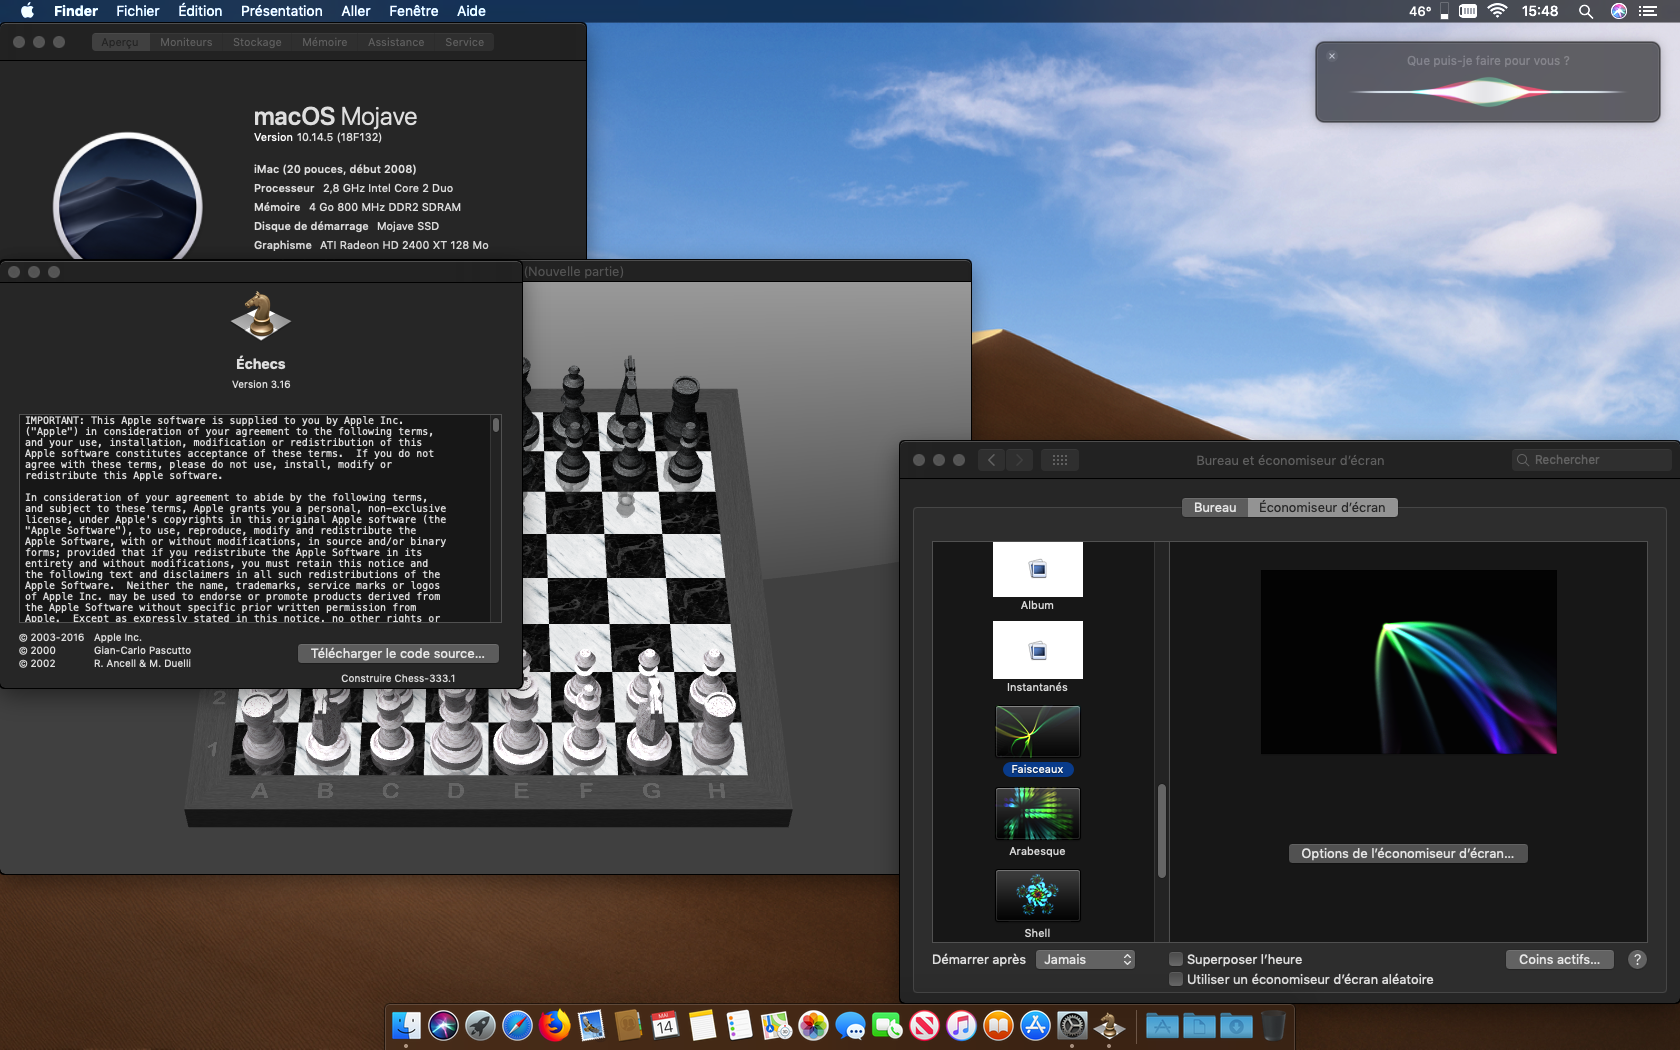Open Maps icon in the Dock
1680x1050 pixels.
[x=776, y=1025]
